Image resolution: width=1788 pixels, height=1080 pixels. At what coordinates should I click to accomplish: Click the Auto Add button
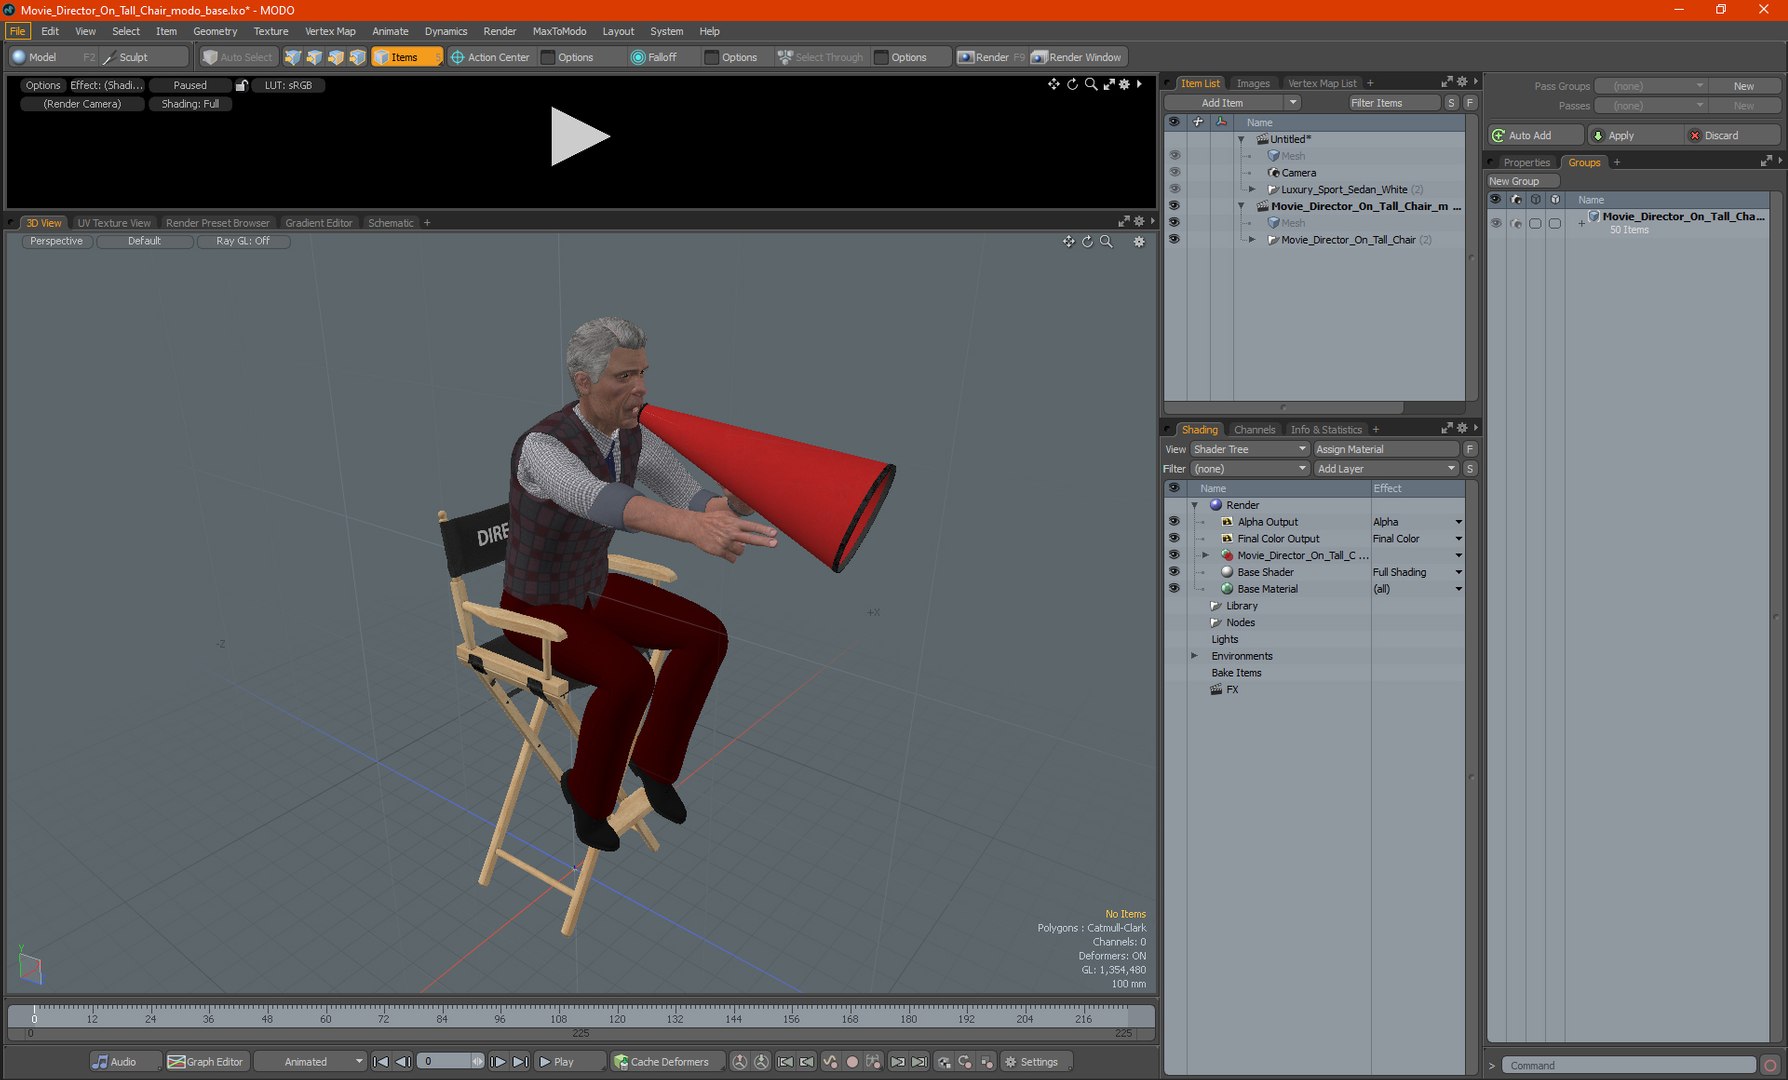click(1536, 135)
